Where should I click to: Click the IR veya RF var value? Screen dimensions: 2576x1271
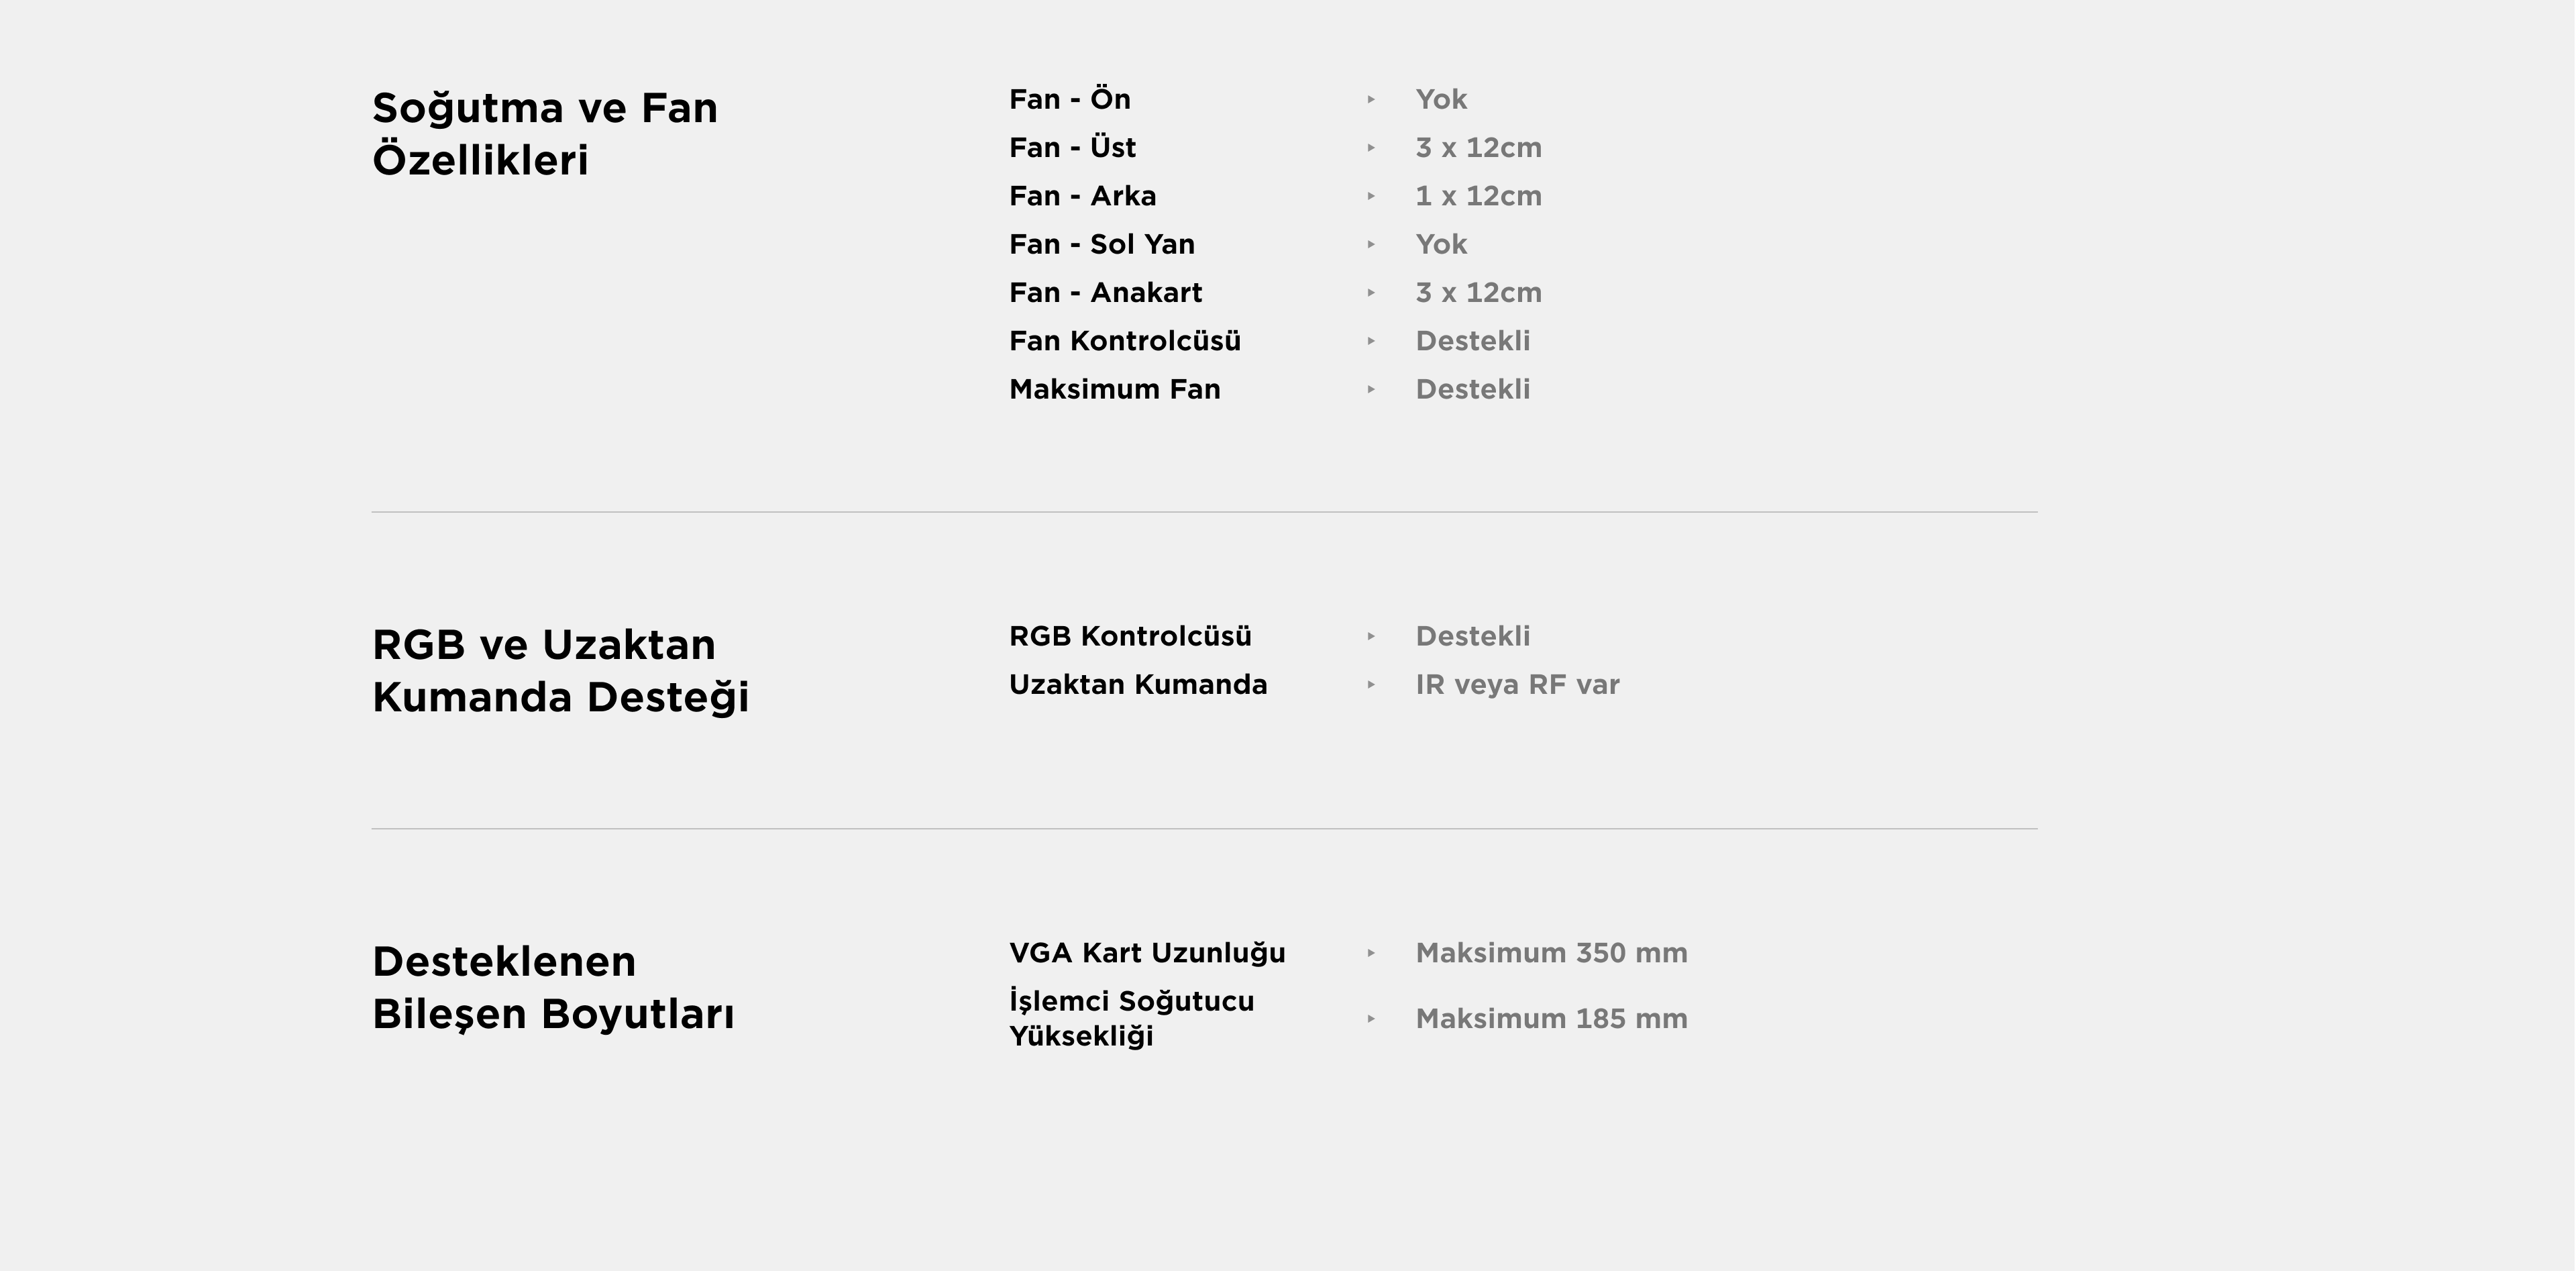pos(1517,685)
